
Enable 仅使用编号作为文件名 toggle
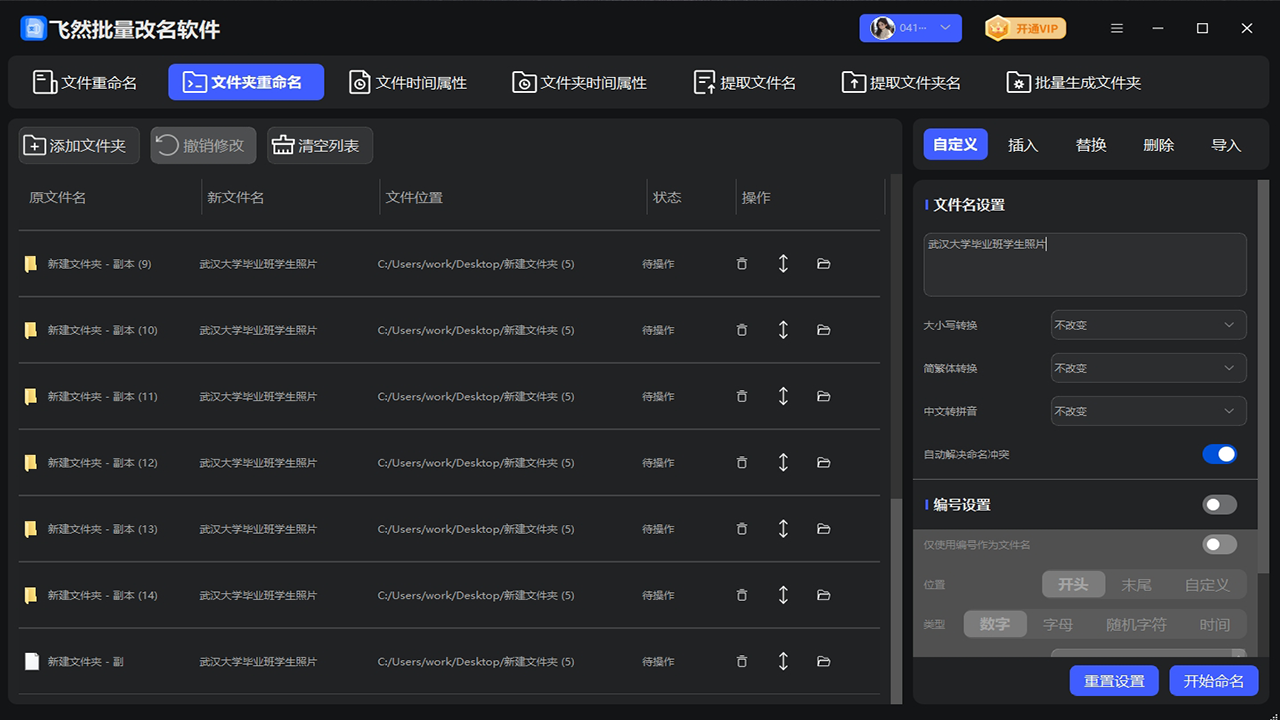(1219, 543)
